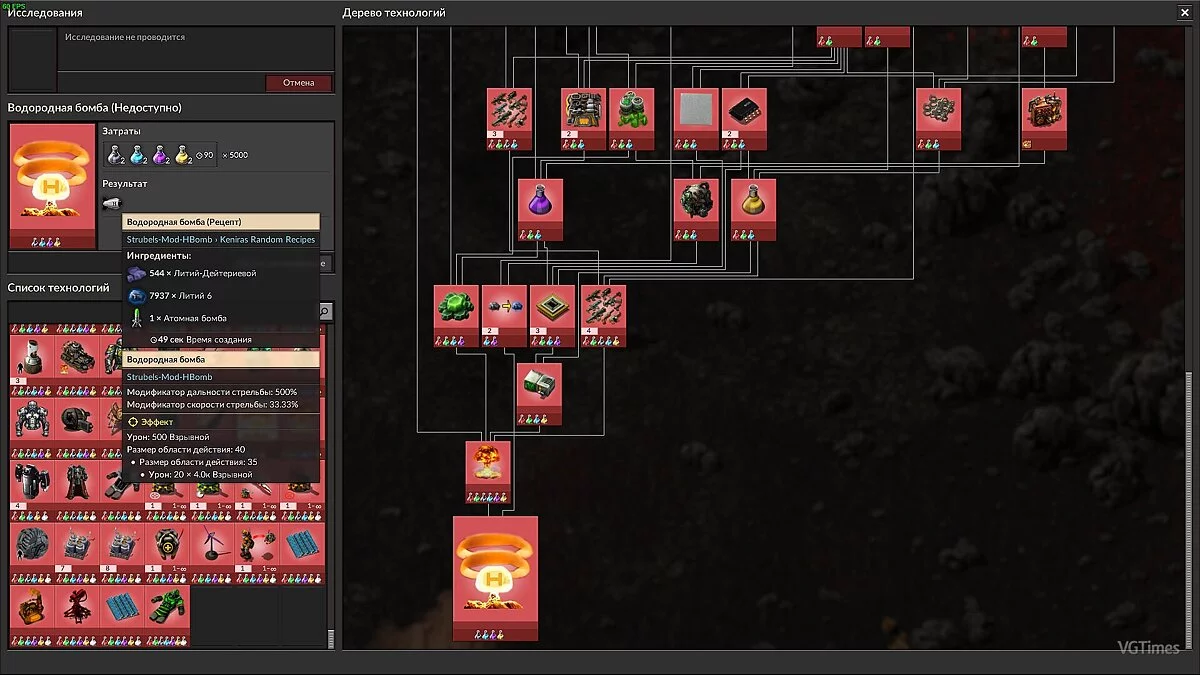Screen dimensions: 1200x675
Task: Click the Отмена button
Action: pos(298,83)
